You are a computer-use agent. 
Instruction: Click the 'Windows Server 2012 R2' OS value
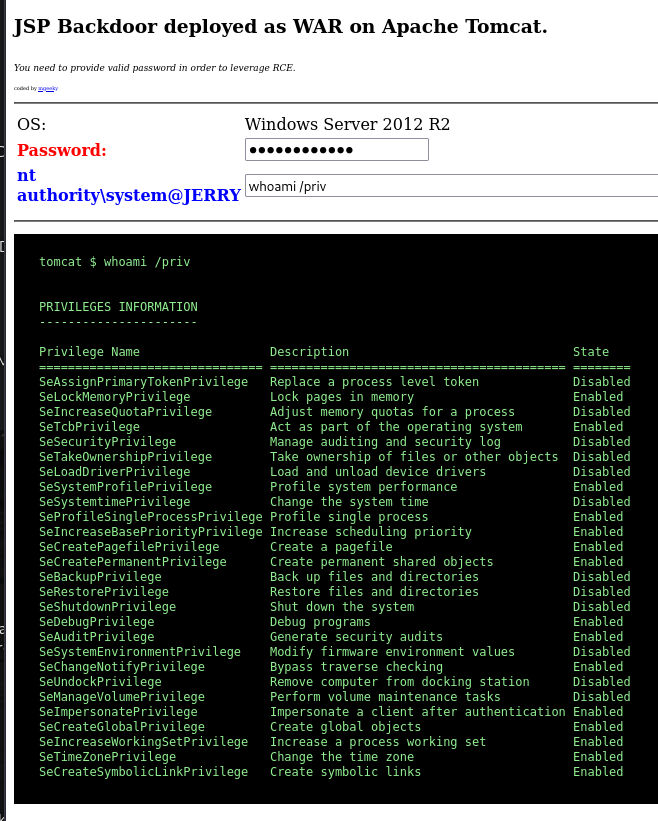tap(347, 125)
